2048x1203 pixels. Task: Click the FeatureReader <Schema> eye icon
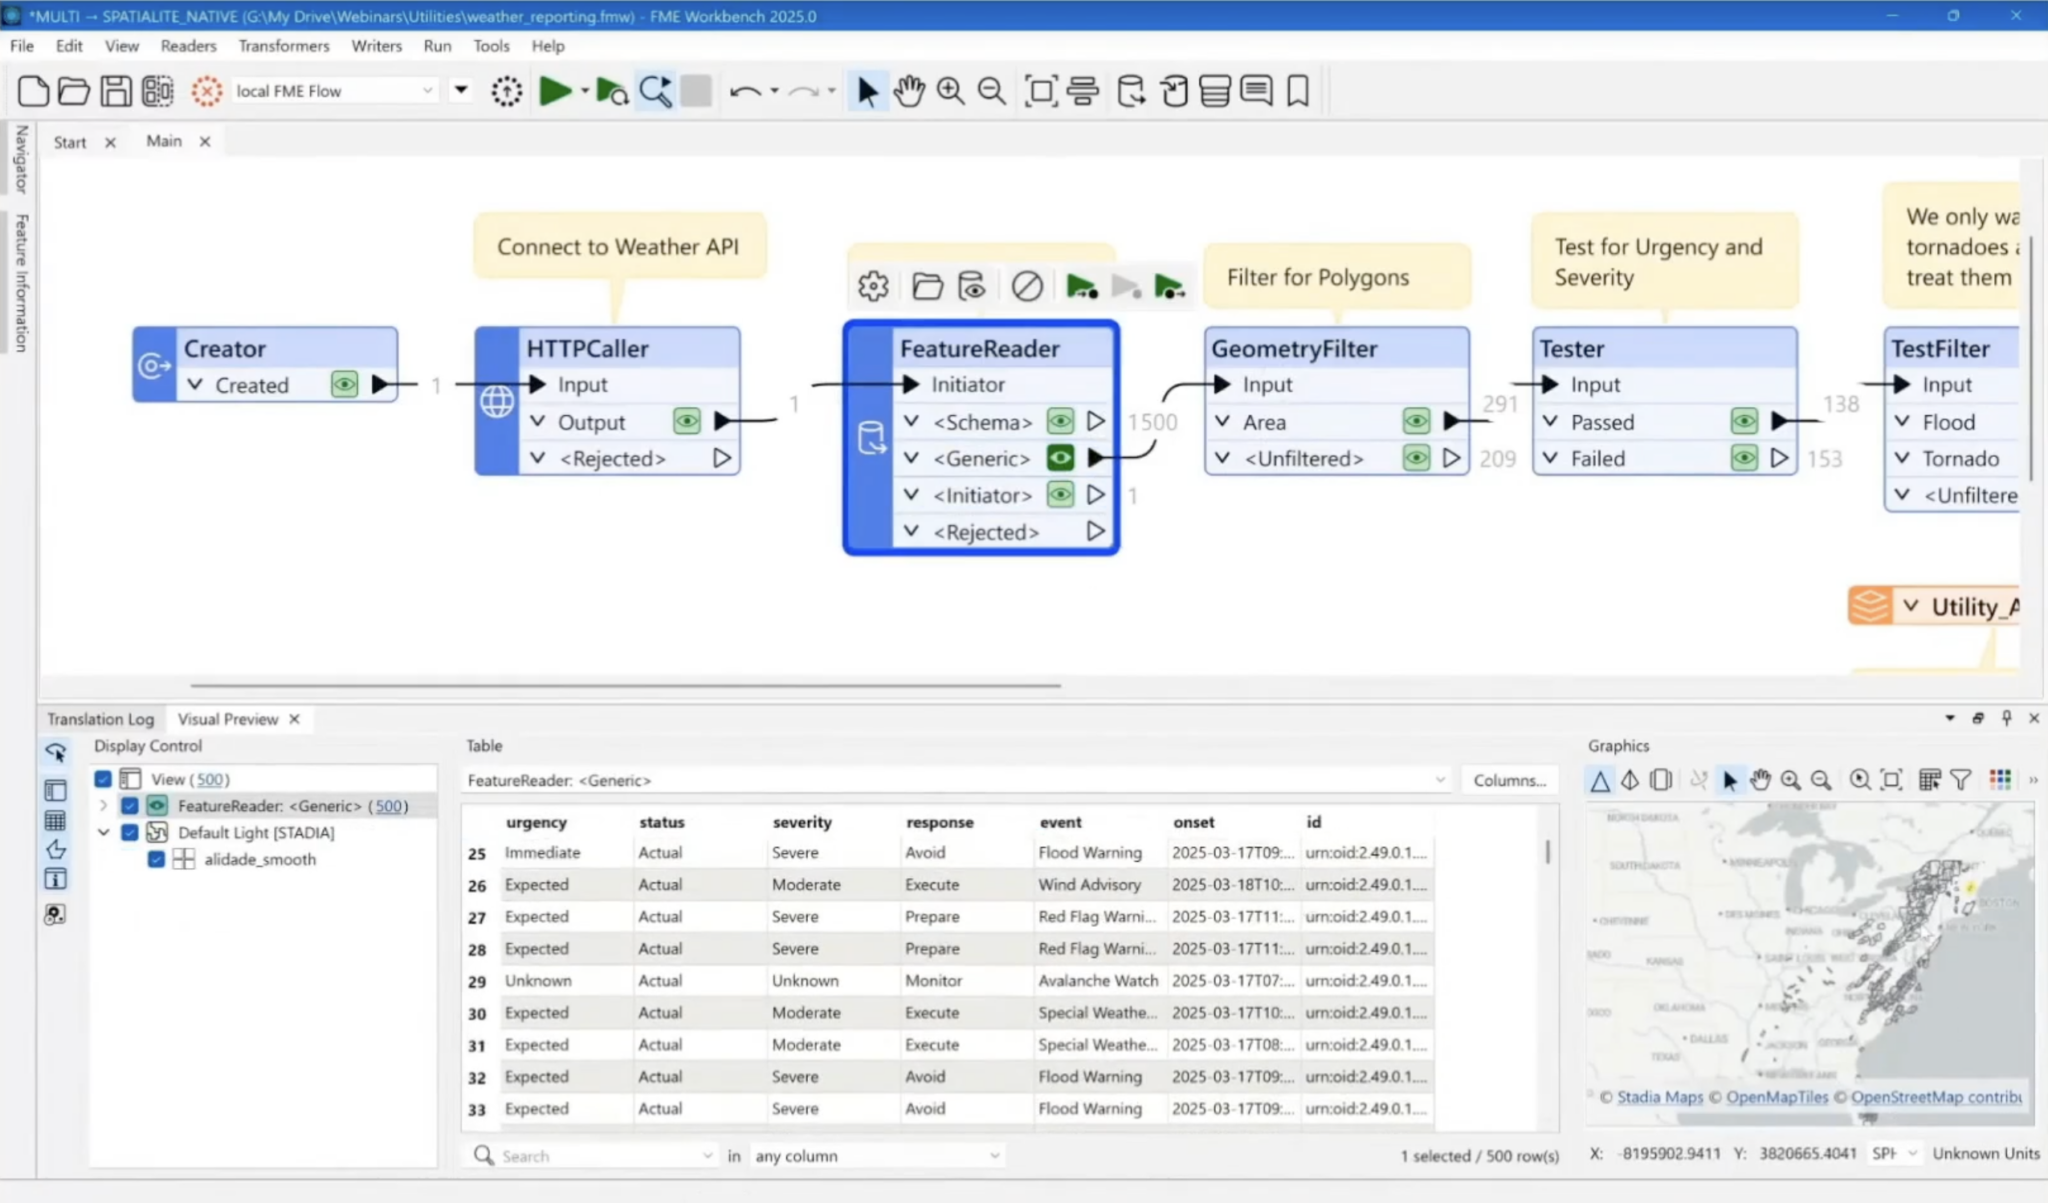pyautogui.click(x=1060, y=421)
